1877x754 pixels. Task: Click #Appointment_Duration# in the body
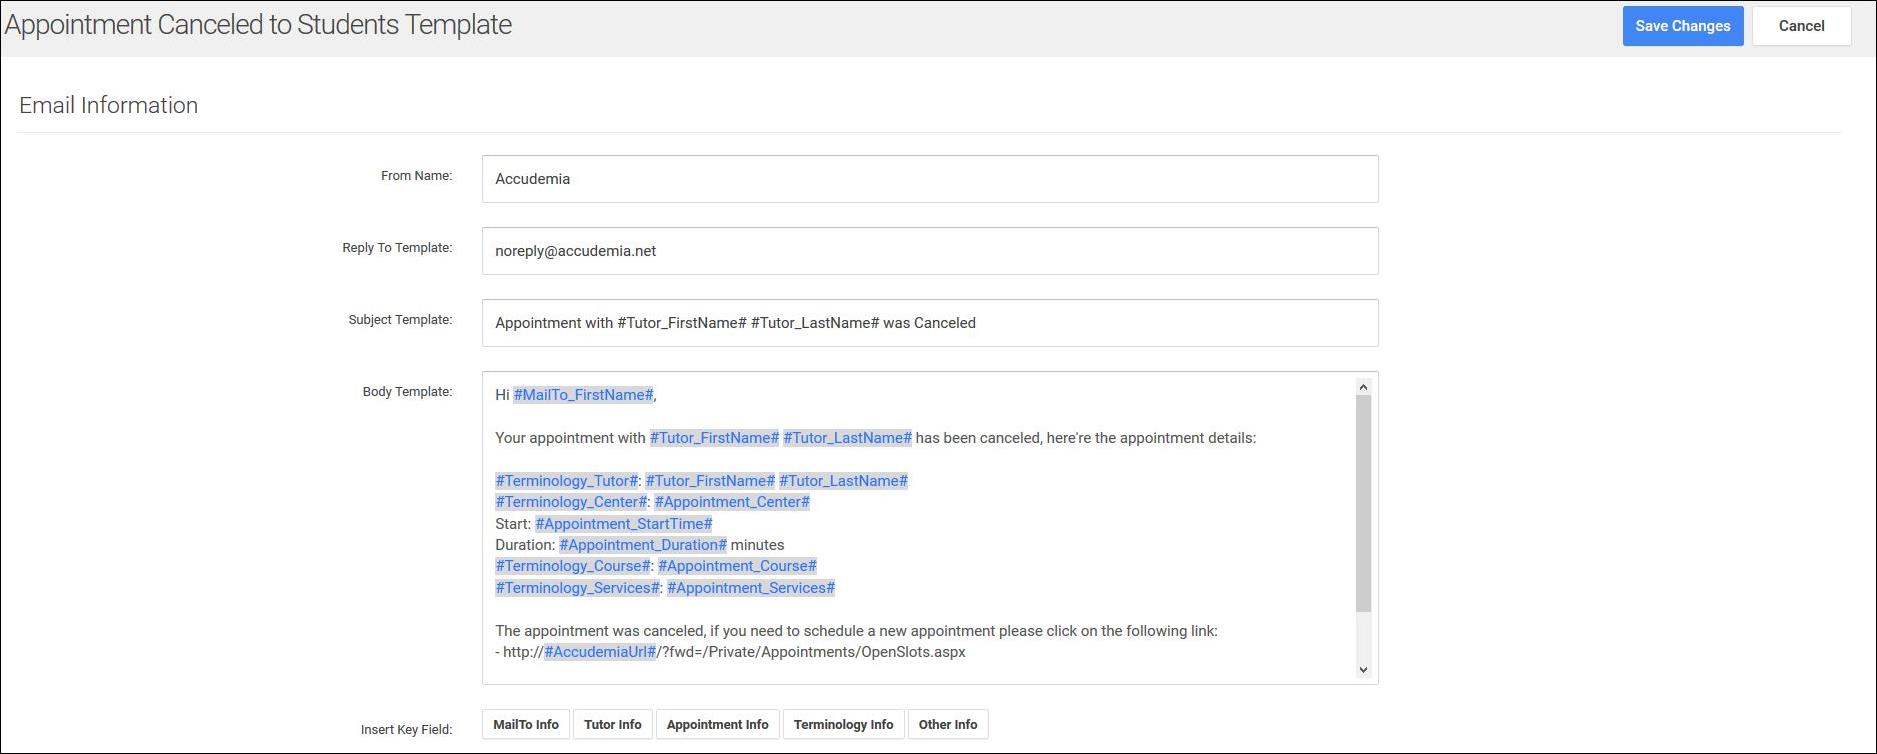click(x=643, y=545)
